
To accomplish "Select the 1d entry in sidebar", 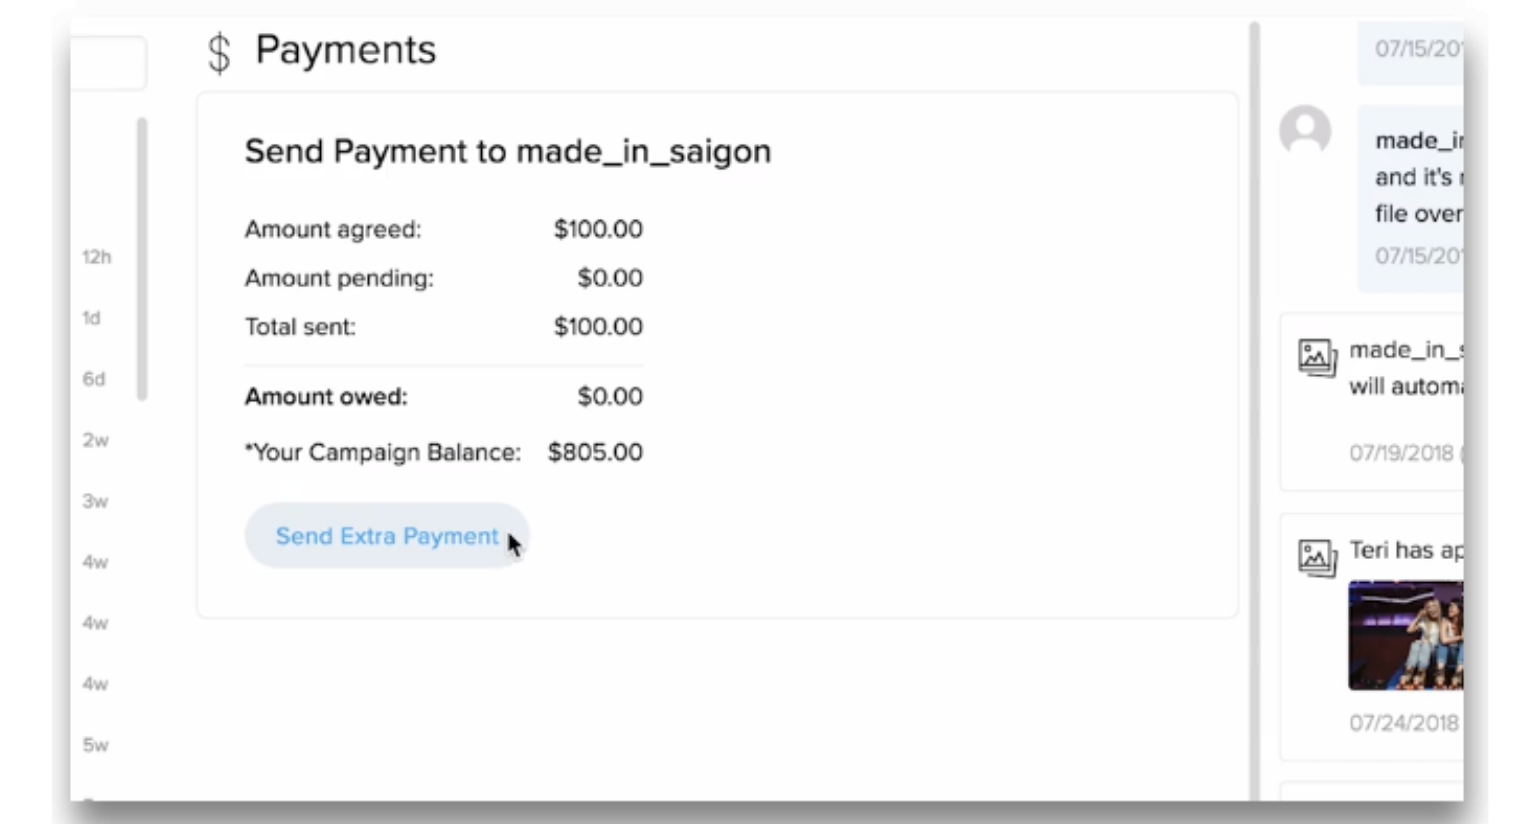I will 92,318.
